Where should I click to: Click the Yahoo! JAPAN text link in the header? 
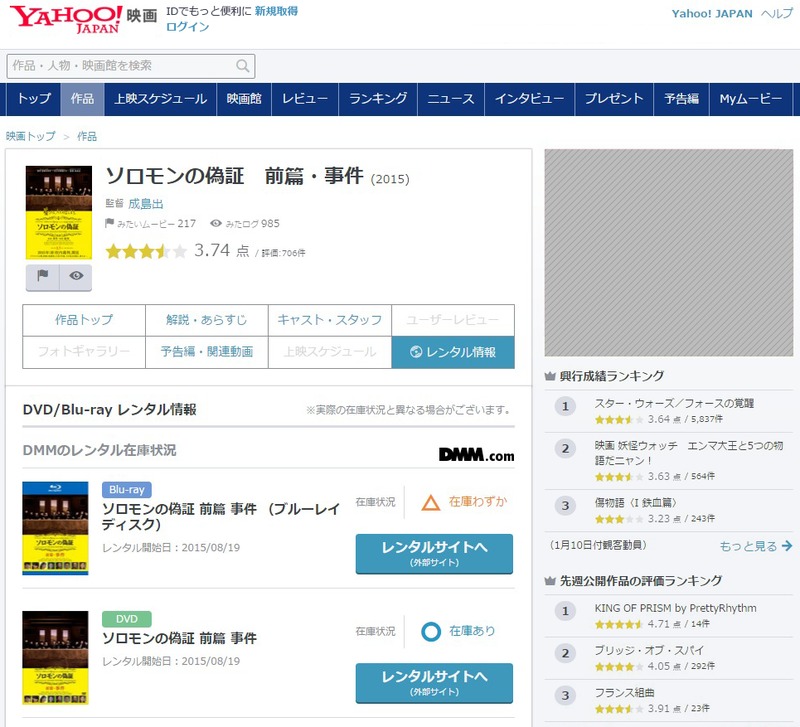(712, 14)
